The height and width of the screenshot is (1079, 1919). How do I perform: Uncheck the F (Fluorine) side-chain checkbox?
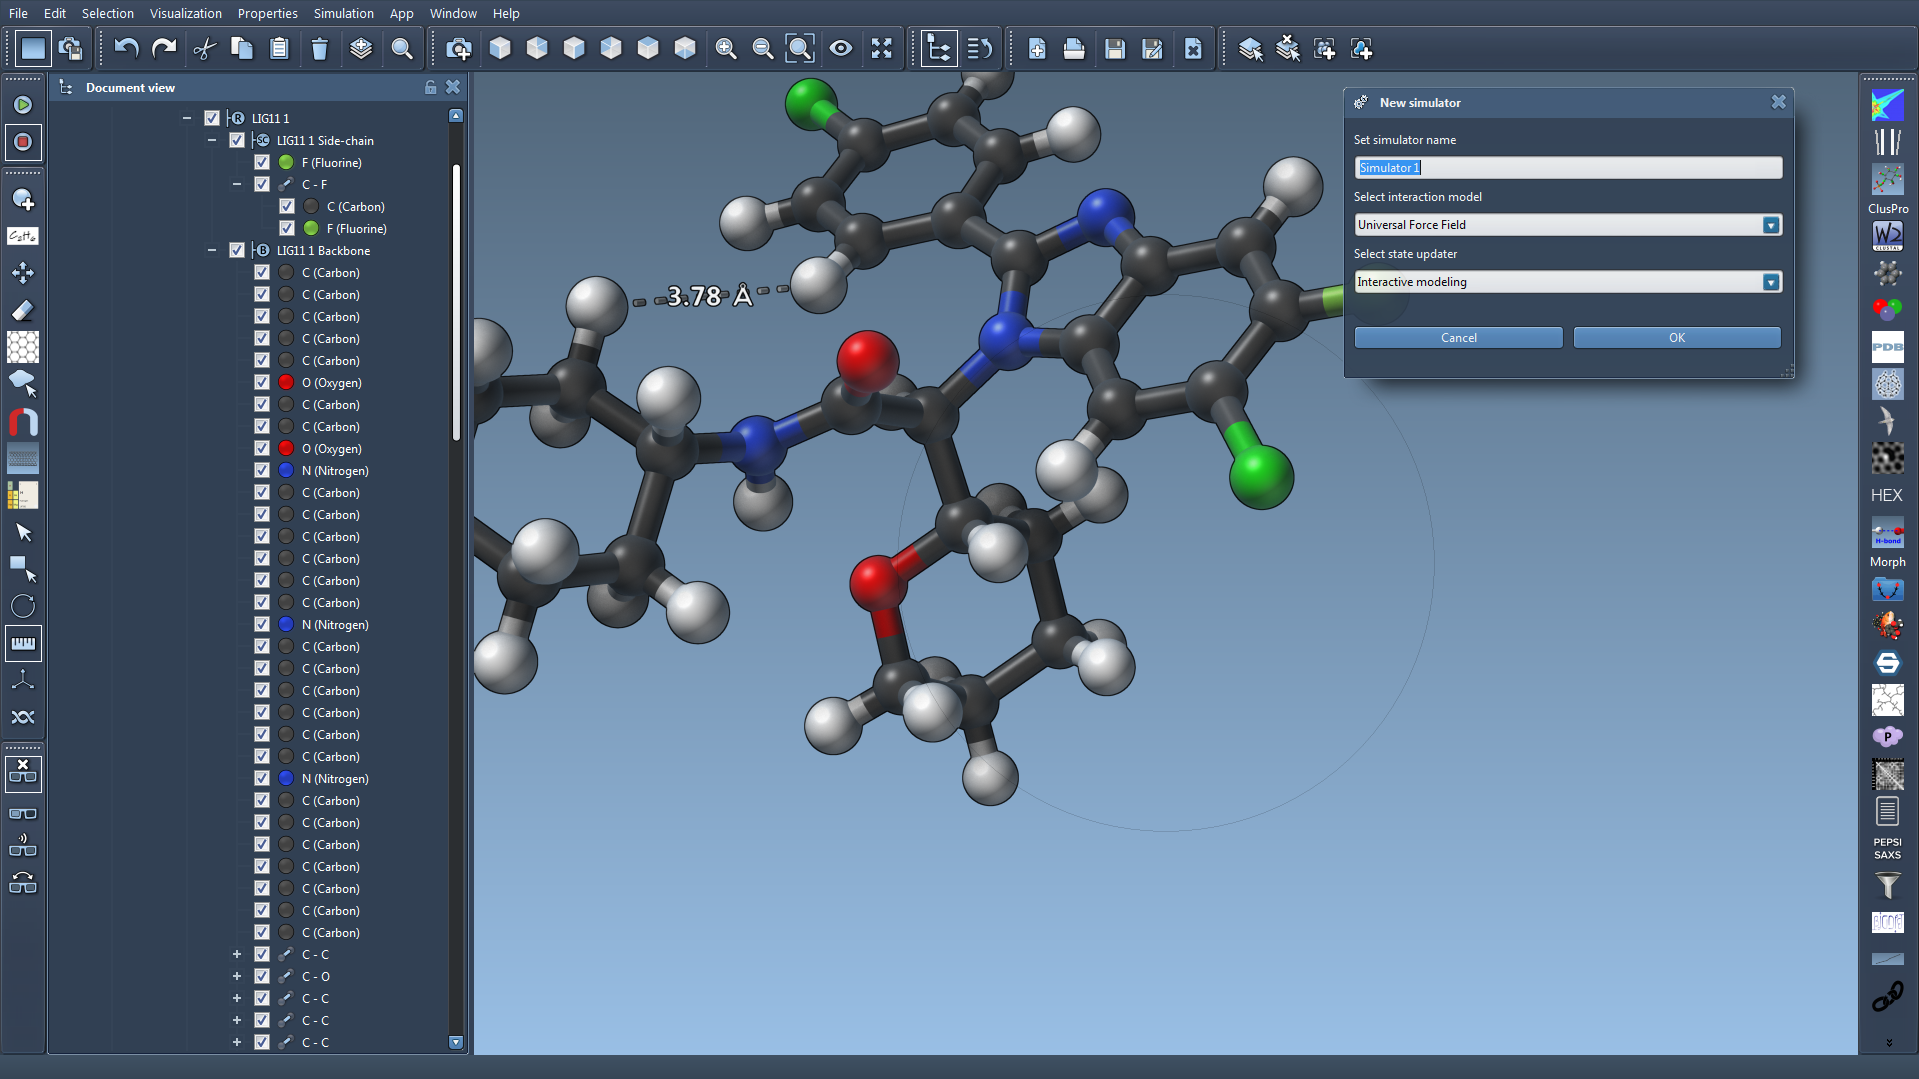click(x=262, y=162)
